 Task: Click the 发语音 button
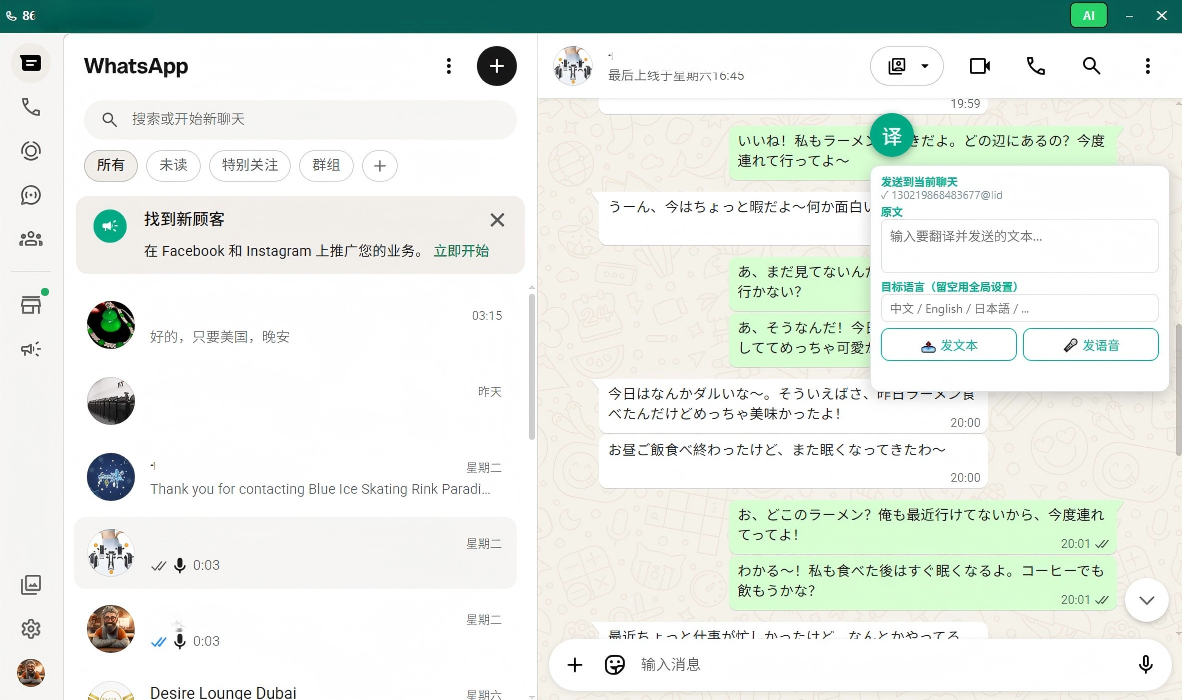1091,345
